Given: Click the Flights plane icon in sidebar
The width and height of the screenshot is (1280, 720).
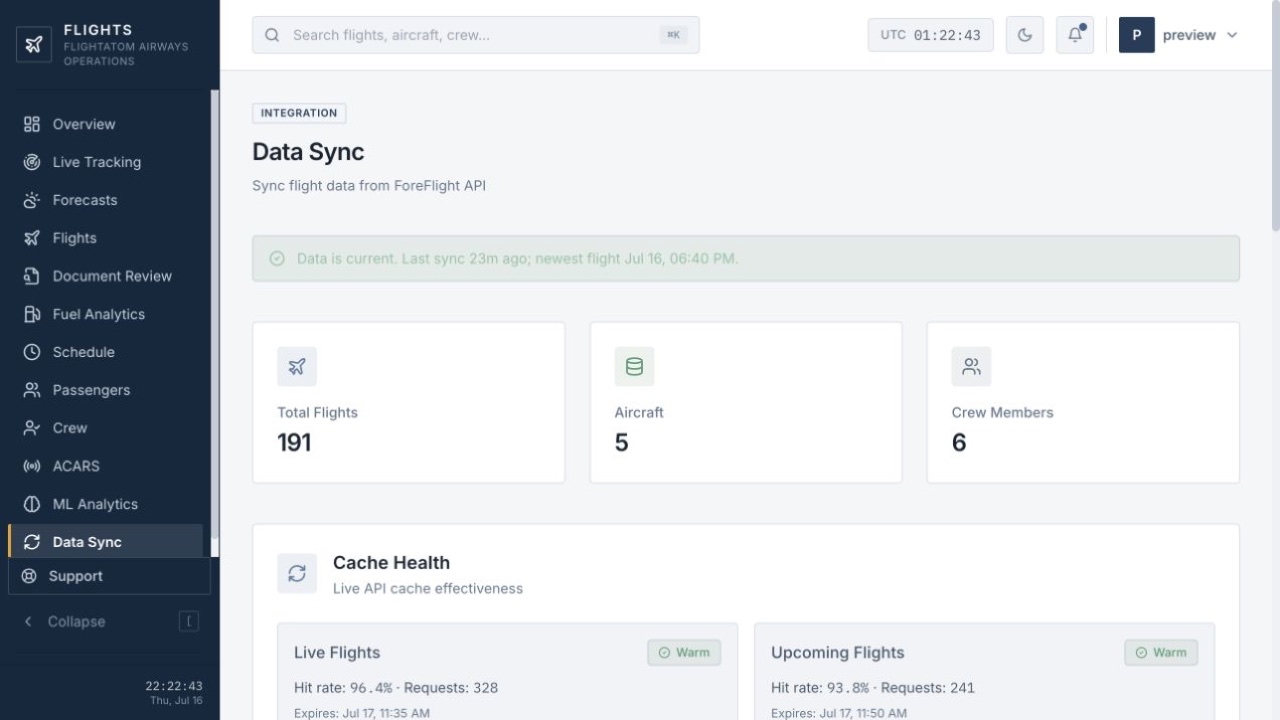Looking at the screenshot, I should point(32,238).
